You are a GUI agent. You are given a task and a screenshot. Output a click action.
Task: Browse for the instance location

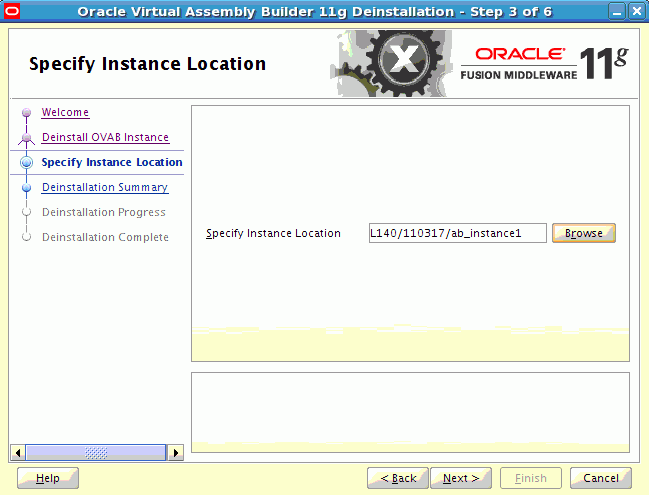[x=584, y=233]
